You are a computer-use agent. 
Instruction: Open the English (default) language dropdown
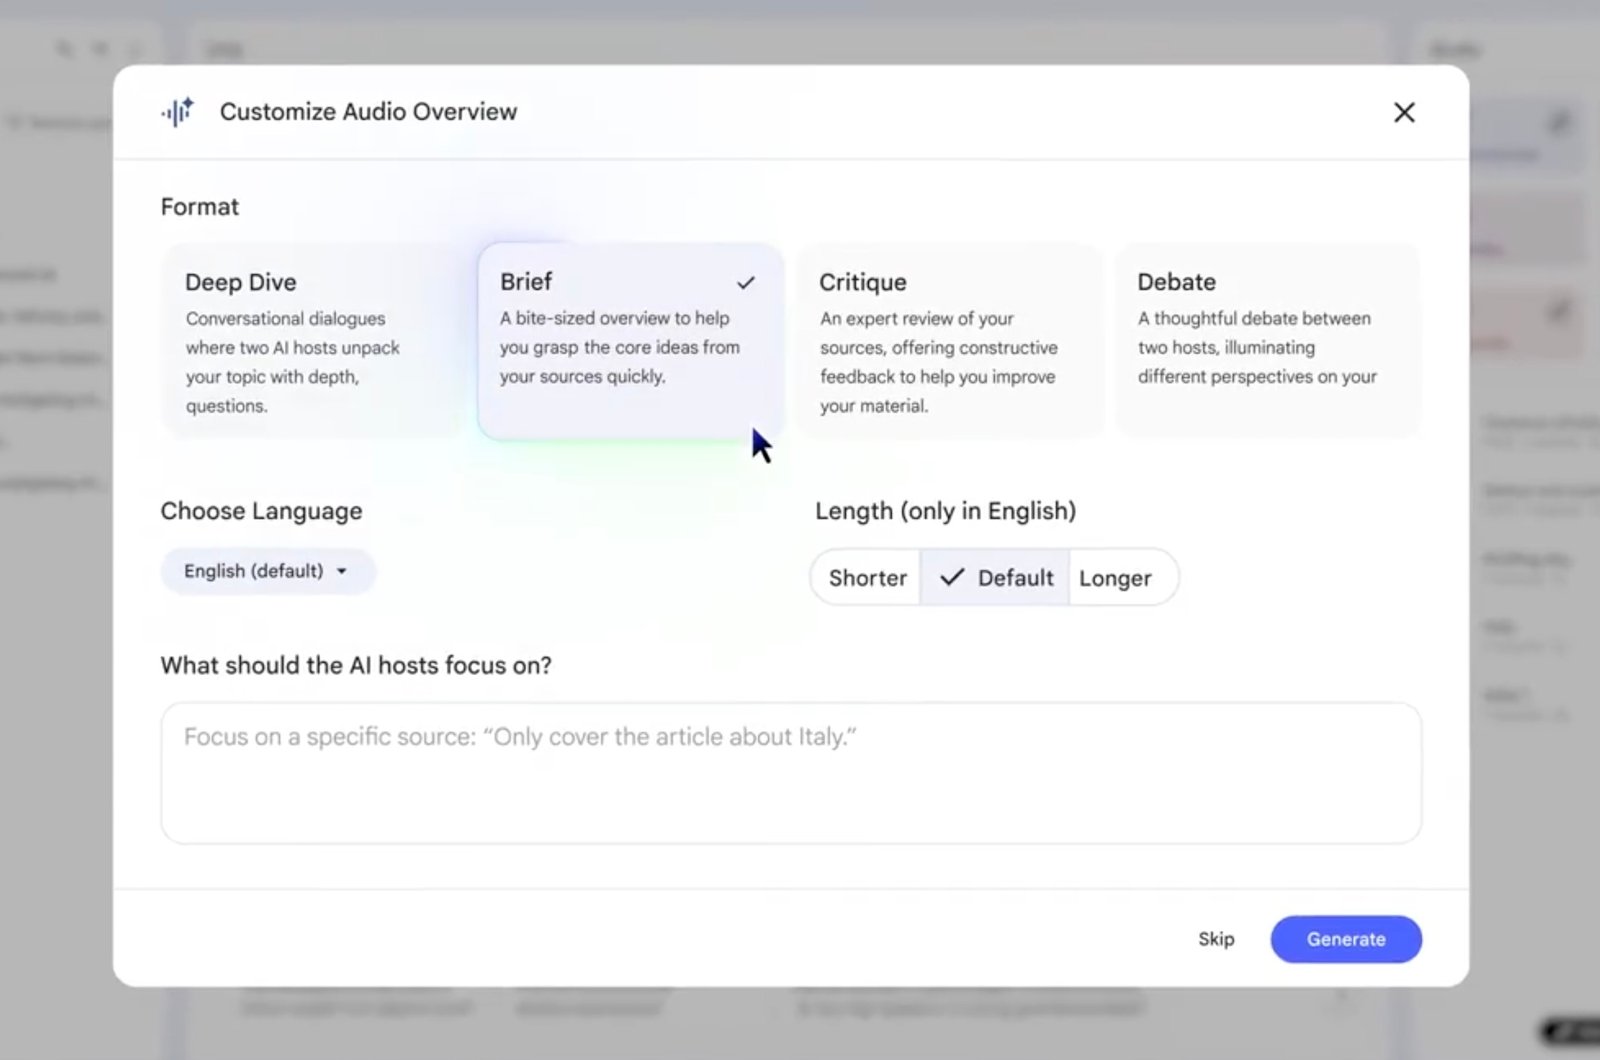pyautogui.click(x=267, y=571)
